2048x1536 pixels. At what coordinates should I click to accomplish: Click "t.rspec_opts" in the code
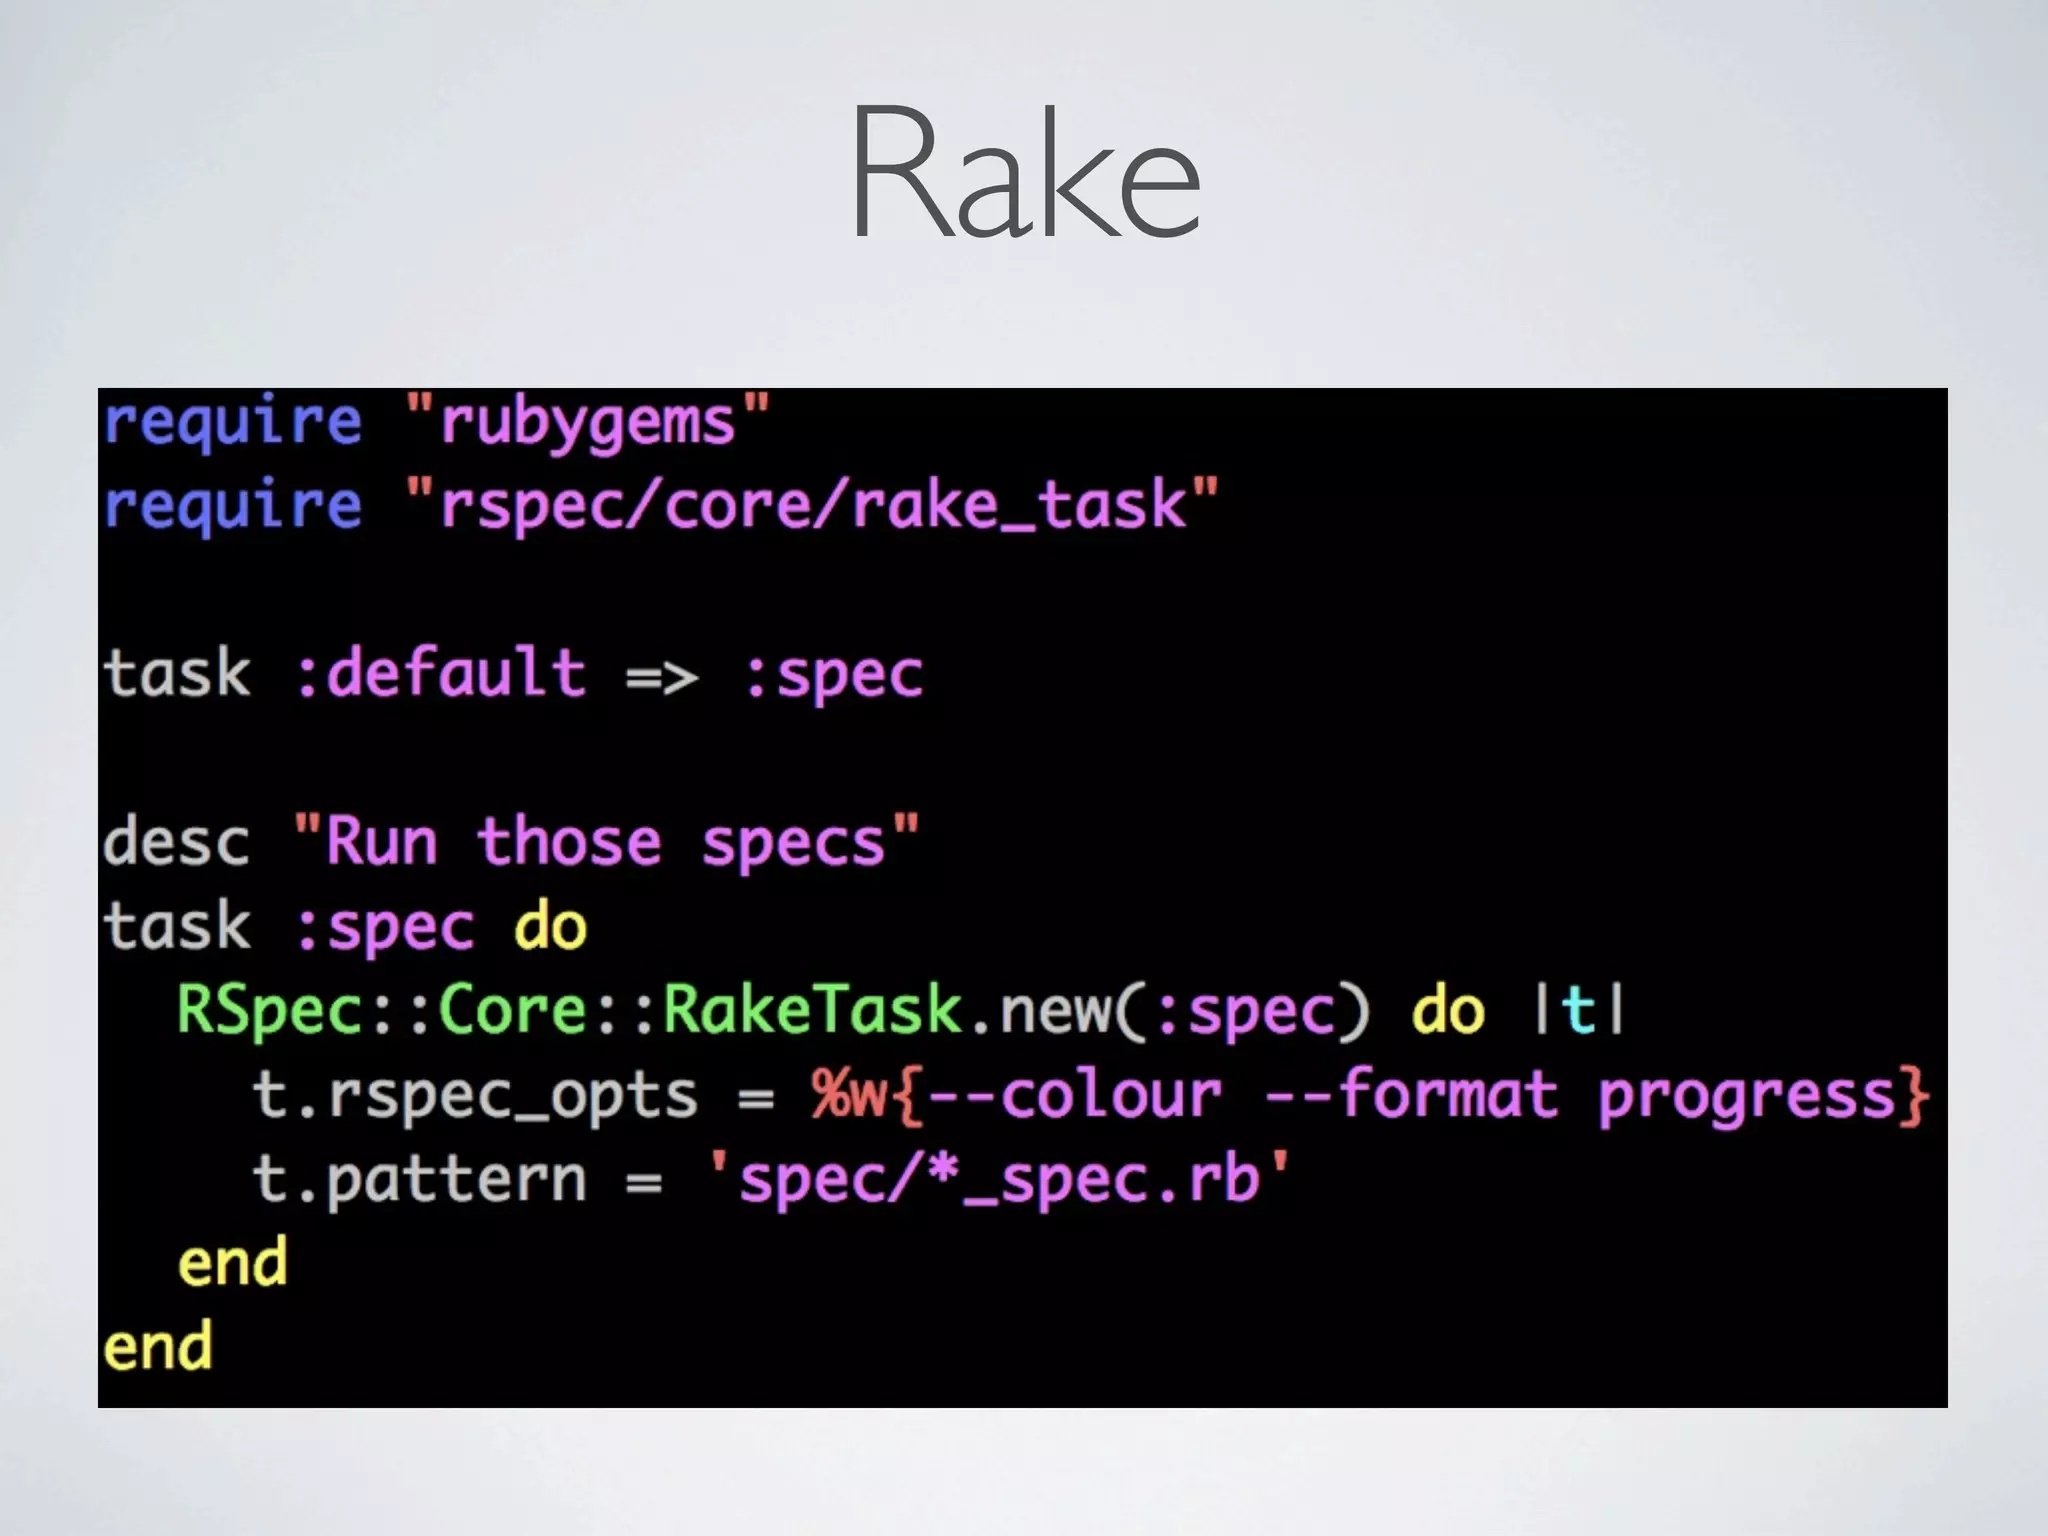pos(475,1096)
